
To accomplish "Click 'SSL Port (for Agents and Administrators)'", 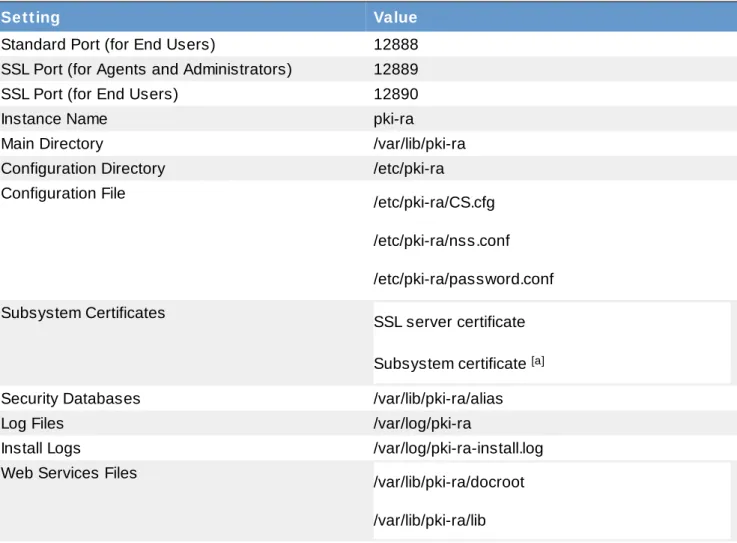I will click(146, 70).
